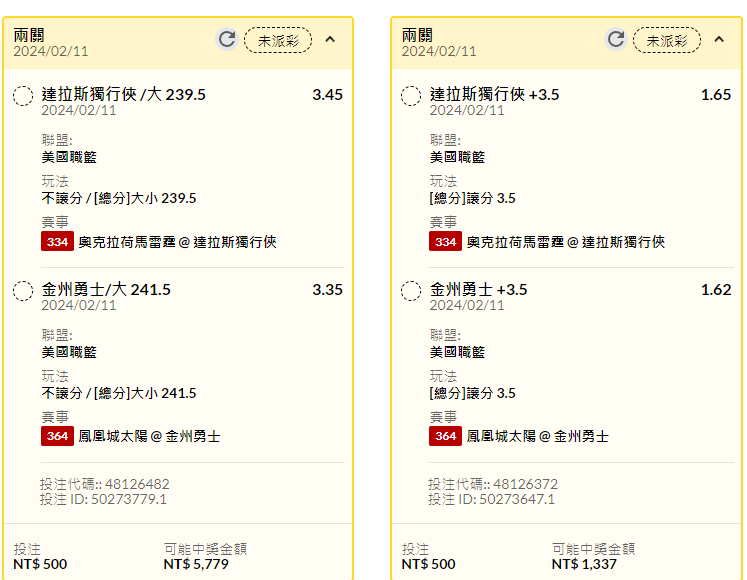Screen dimensions: 747x580
Task: Click odds value 1.65
Action: (716, 94)
